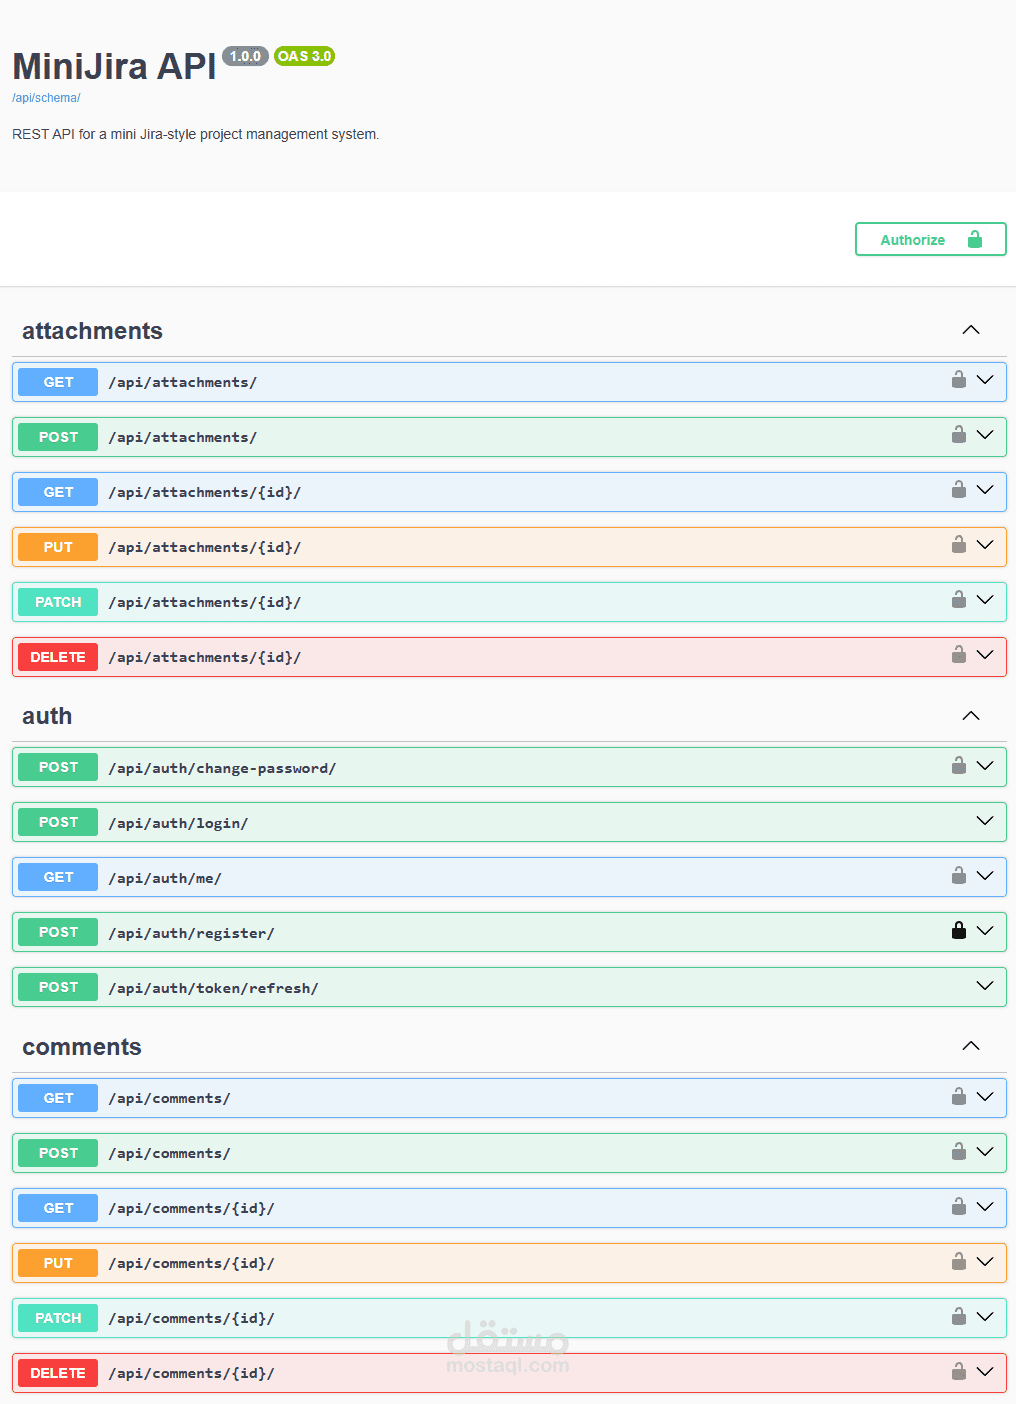Expand DELETE /api/attachments/{id}/ chevron
The width and height of the screenshot is (1016, 1404).
click(x=985, y=655)
